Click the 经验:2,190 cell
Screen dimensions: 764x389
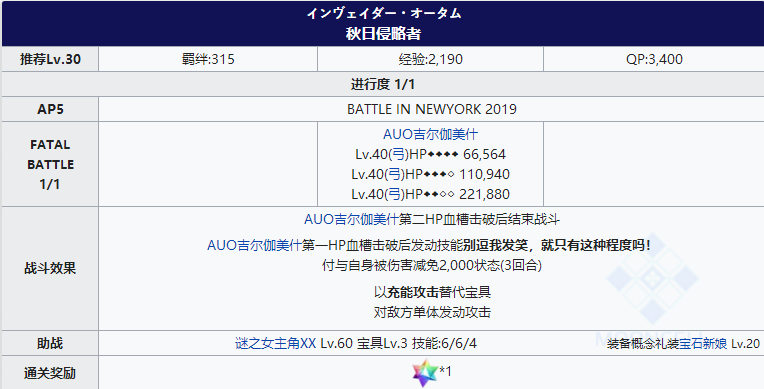(430, 59)
